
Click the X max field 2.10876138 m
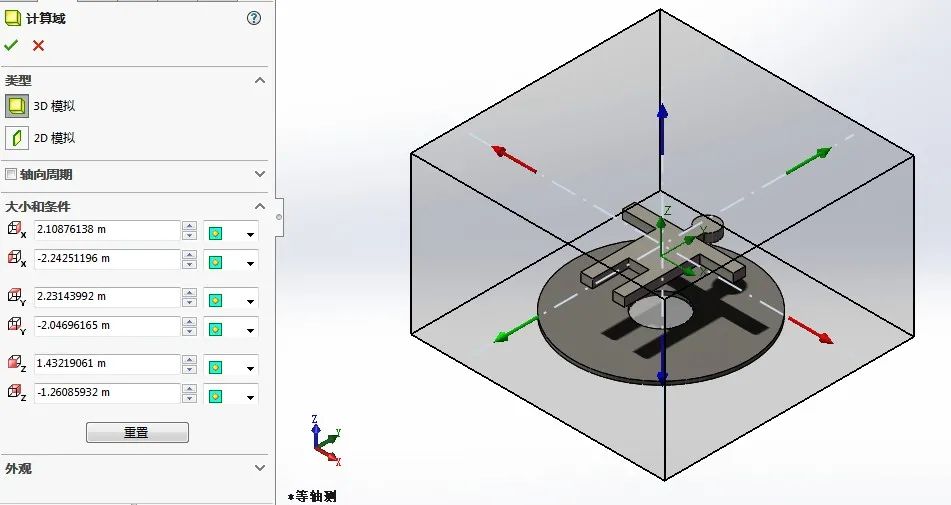105,230
